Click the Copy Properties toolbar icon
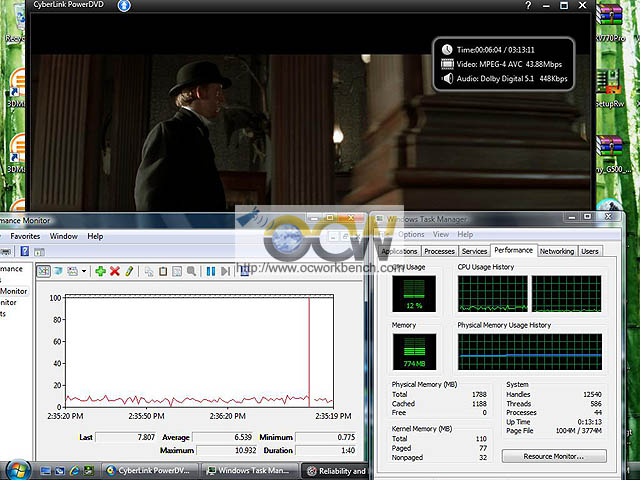The image size is (640, 480). click(149, 271)
